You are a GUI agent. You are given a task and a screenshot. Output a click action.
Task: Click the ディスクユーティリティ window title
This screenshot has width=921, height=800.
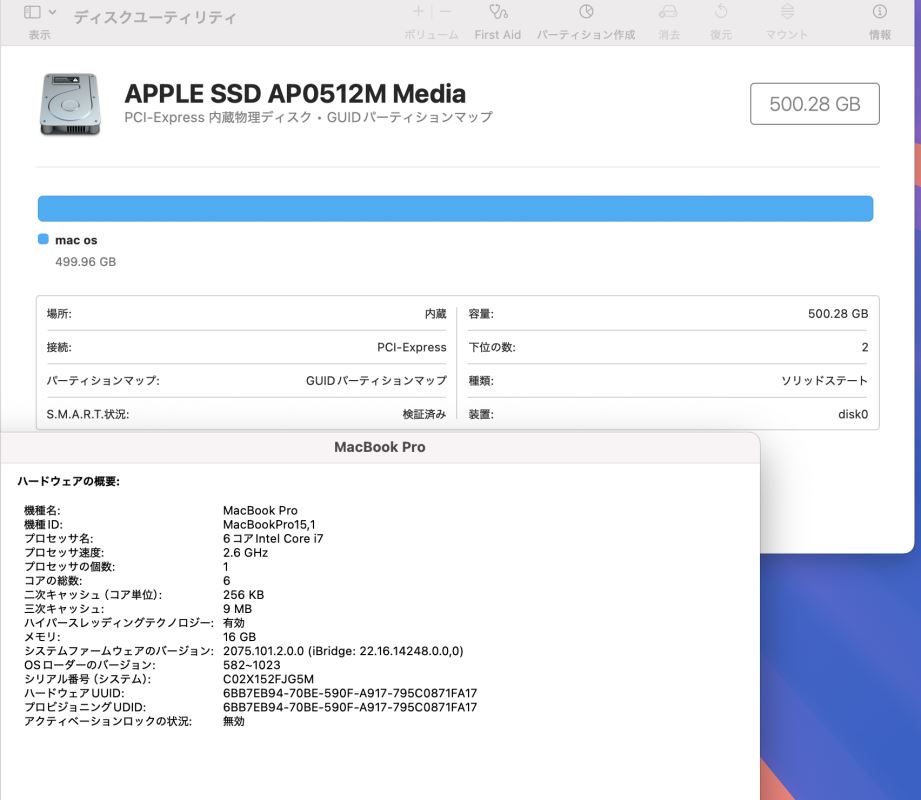155,17
